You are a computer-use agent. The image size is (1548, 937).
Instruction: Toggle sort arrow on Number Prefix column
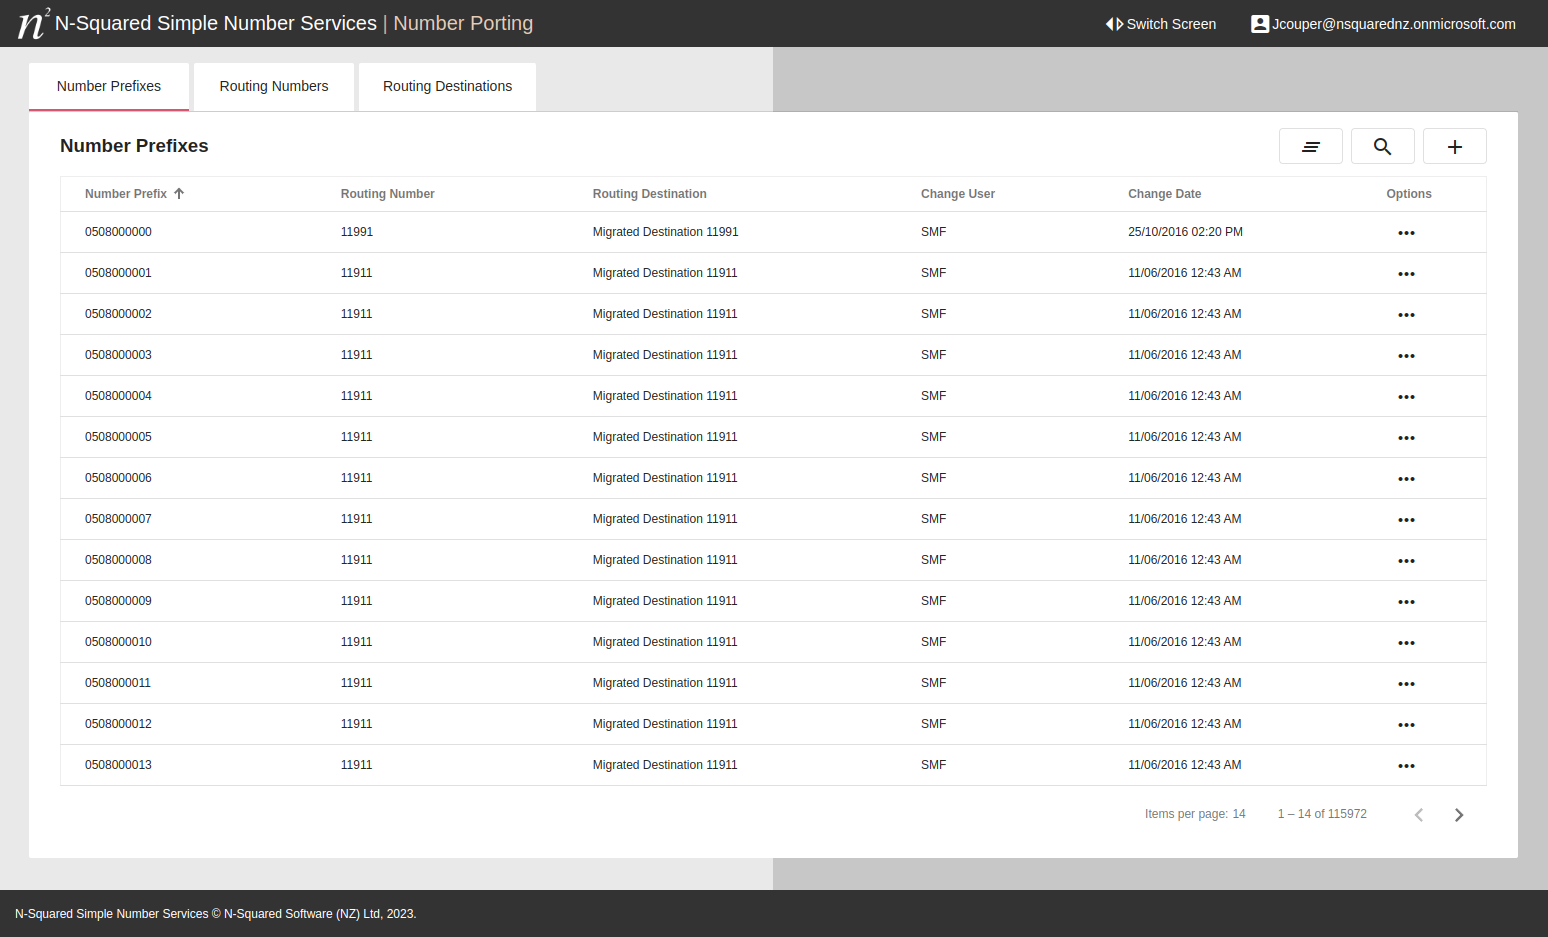point(179,194)
